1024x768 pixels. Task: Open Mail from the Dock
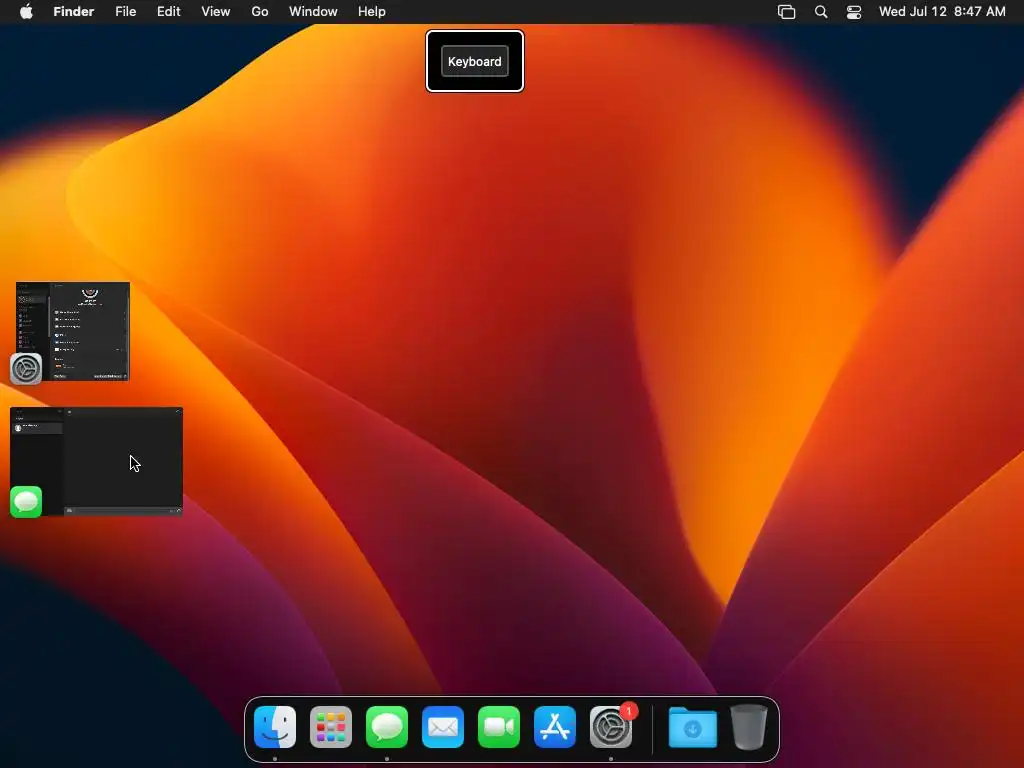click(x=443, y=727)
